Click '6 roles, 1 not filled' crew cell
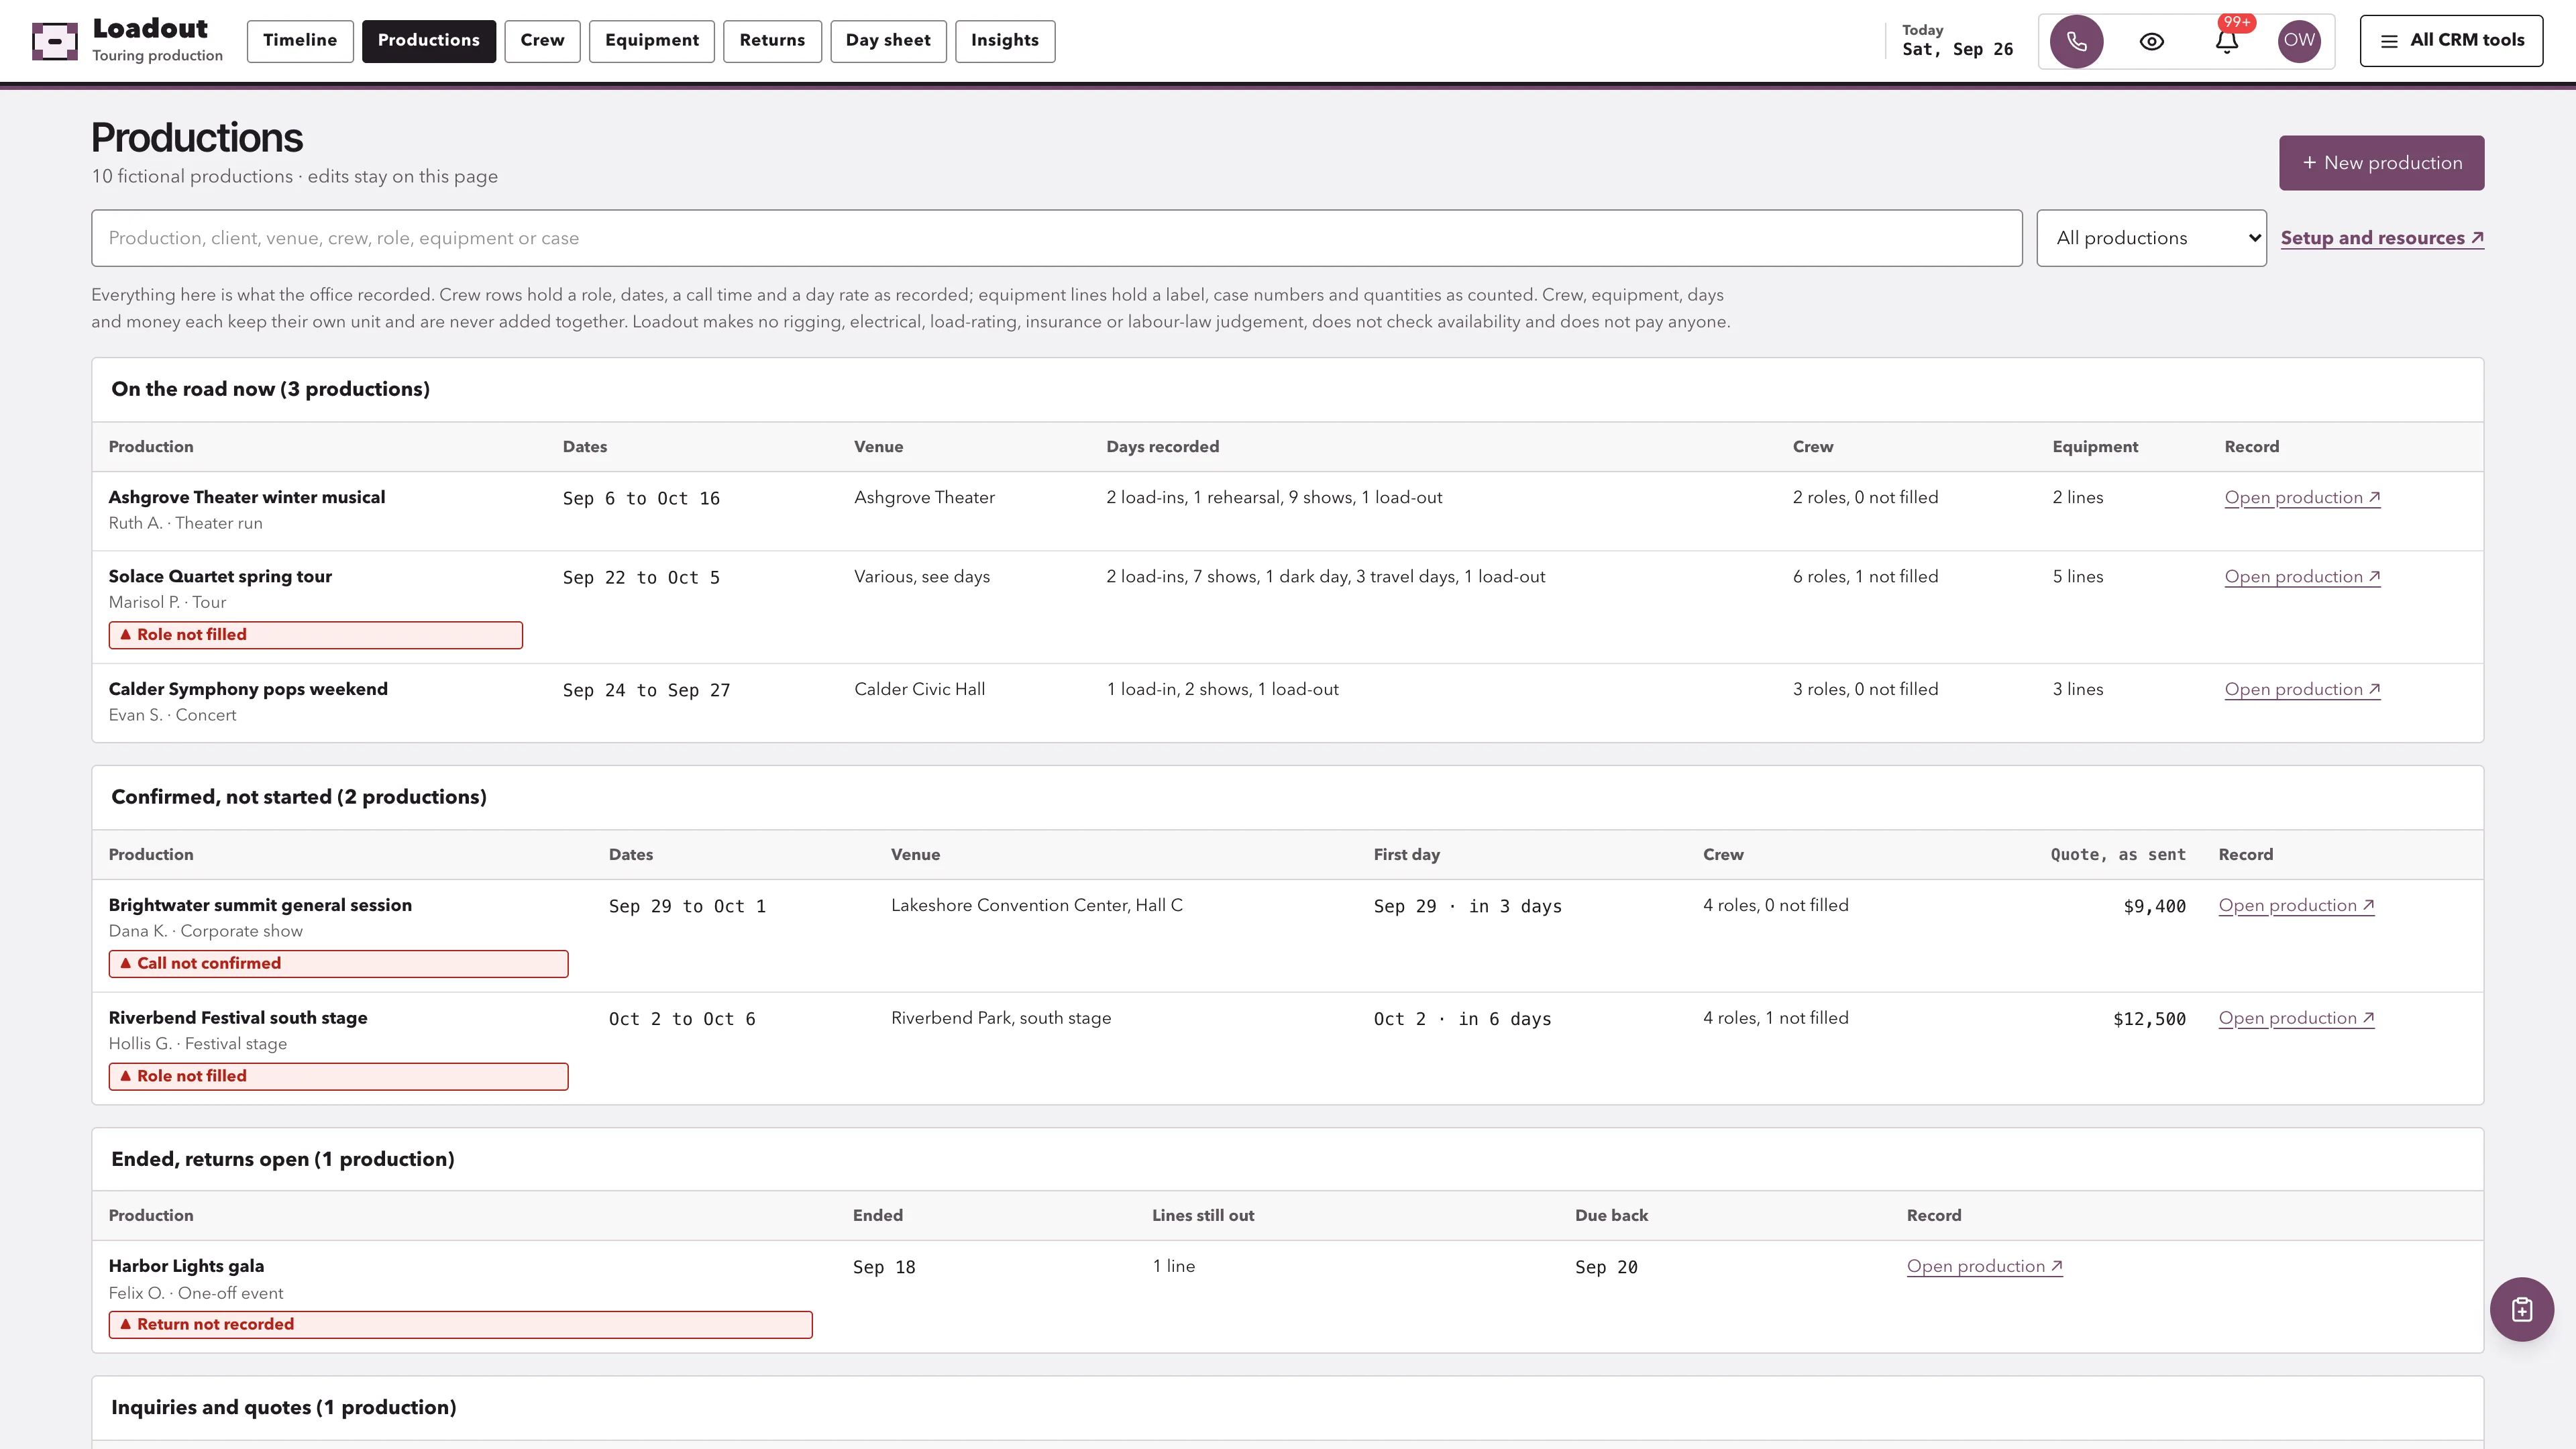Screen dimensions: 2576x1449 [1865, 577]
